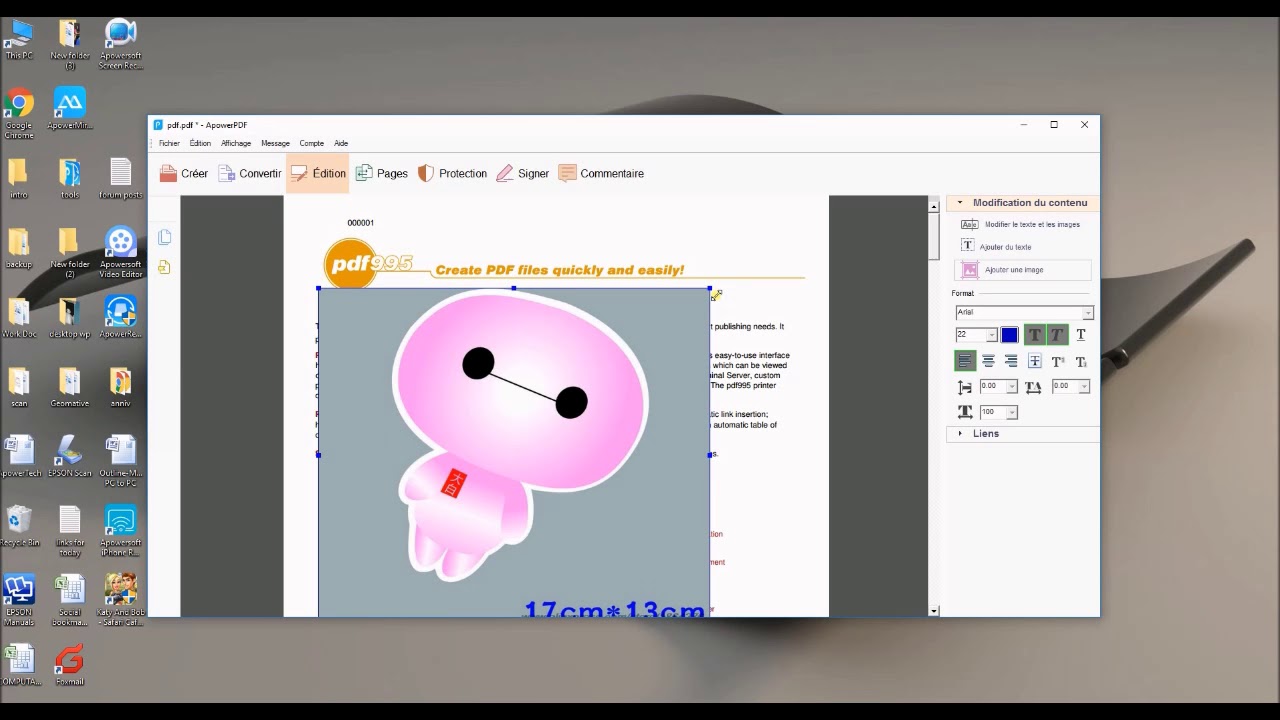Open the Compte menu
This screenshot has height=720, width=1280.
(312, 143)
